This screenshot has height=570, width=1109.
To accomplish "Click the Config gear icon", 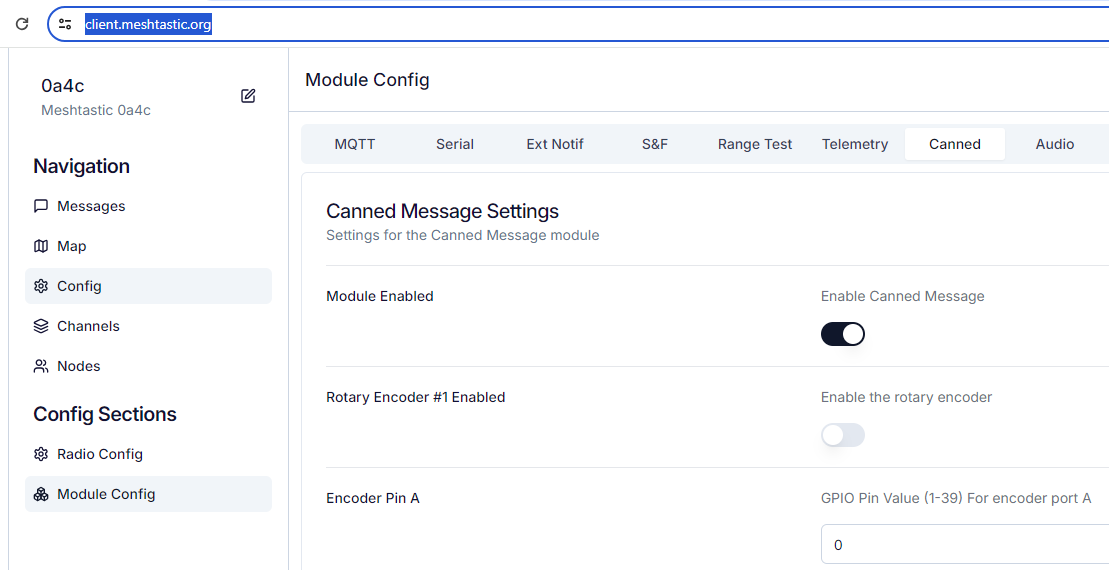I will pyautogui.click(x=41, y=286).
